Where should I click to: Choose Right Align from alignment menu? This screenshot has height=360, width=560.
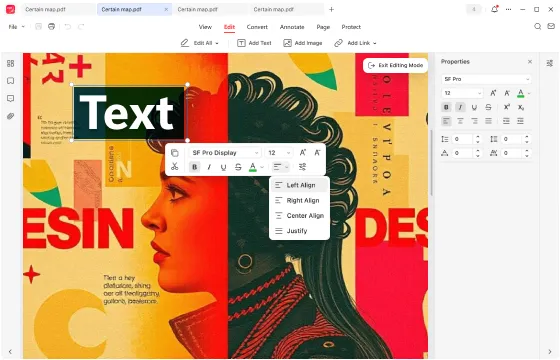tap(299, 200)
